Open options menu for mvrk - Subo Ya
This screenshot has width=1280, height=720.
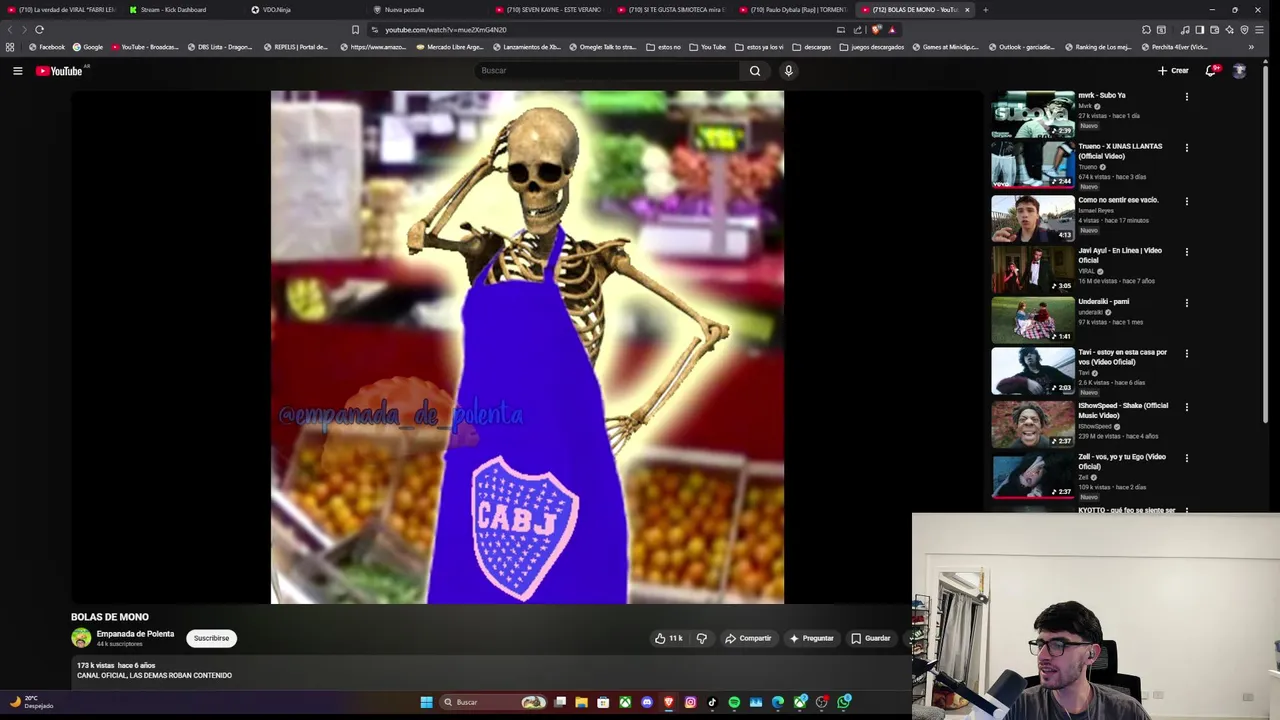click(x=1187, y=97)
